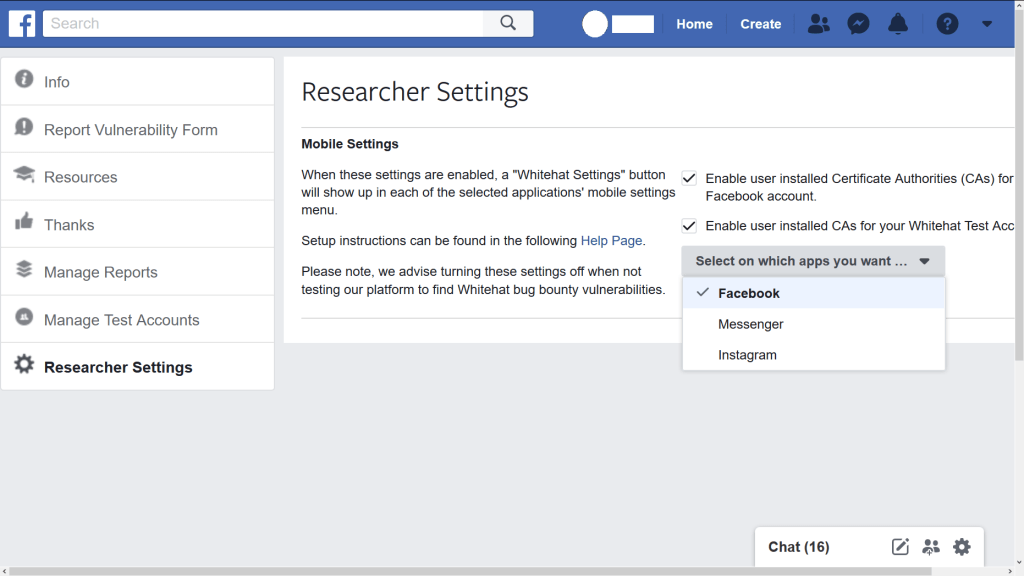1024x576 pixels.
Task: Click the Resources graduation cap icon
Action: coord(24,174)
